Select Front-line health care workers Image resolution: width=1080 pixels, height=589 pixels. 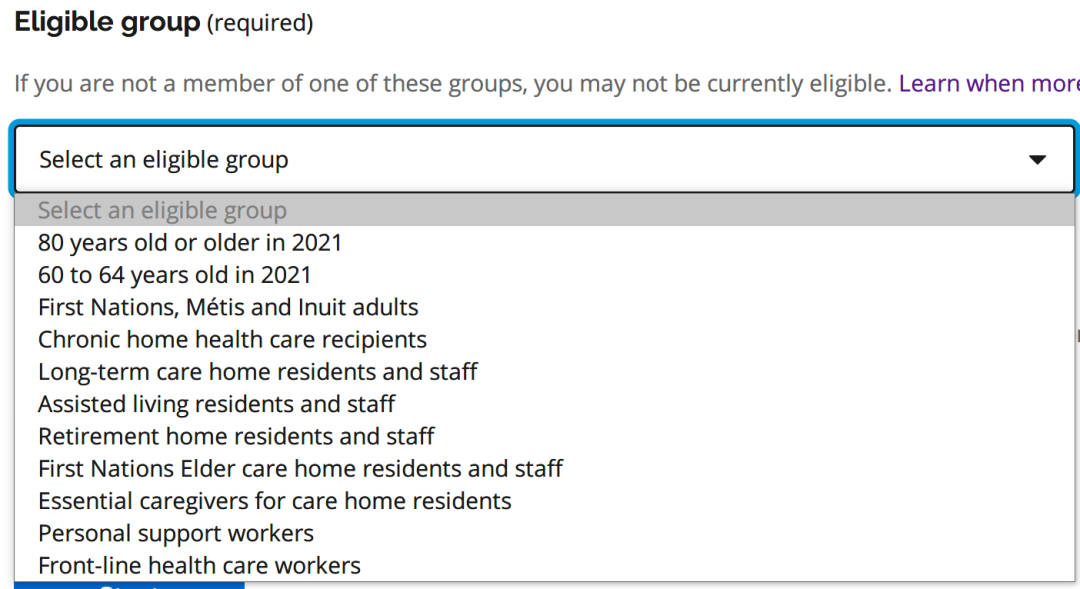point(544,566)
